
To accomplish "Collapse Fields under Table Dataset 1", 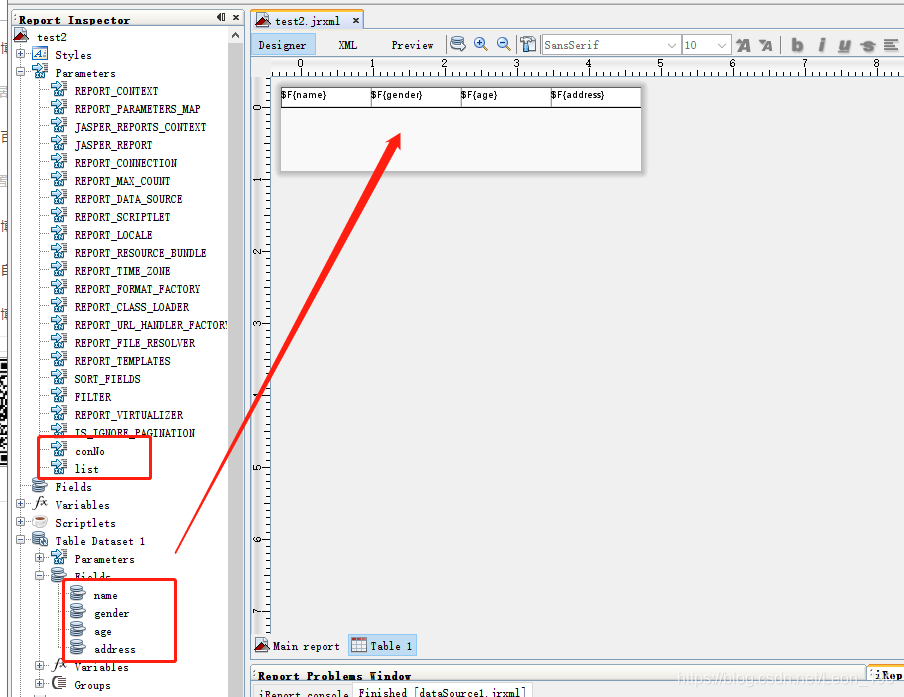I will pos(39,575).
